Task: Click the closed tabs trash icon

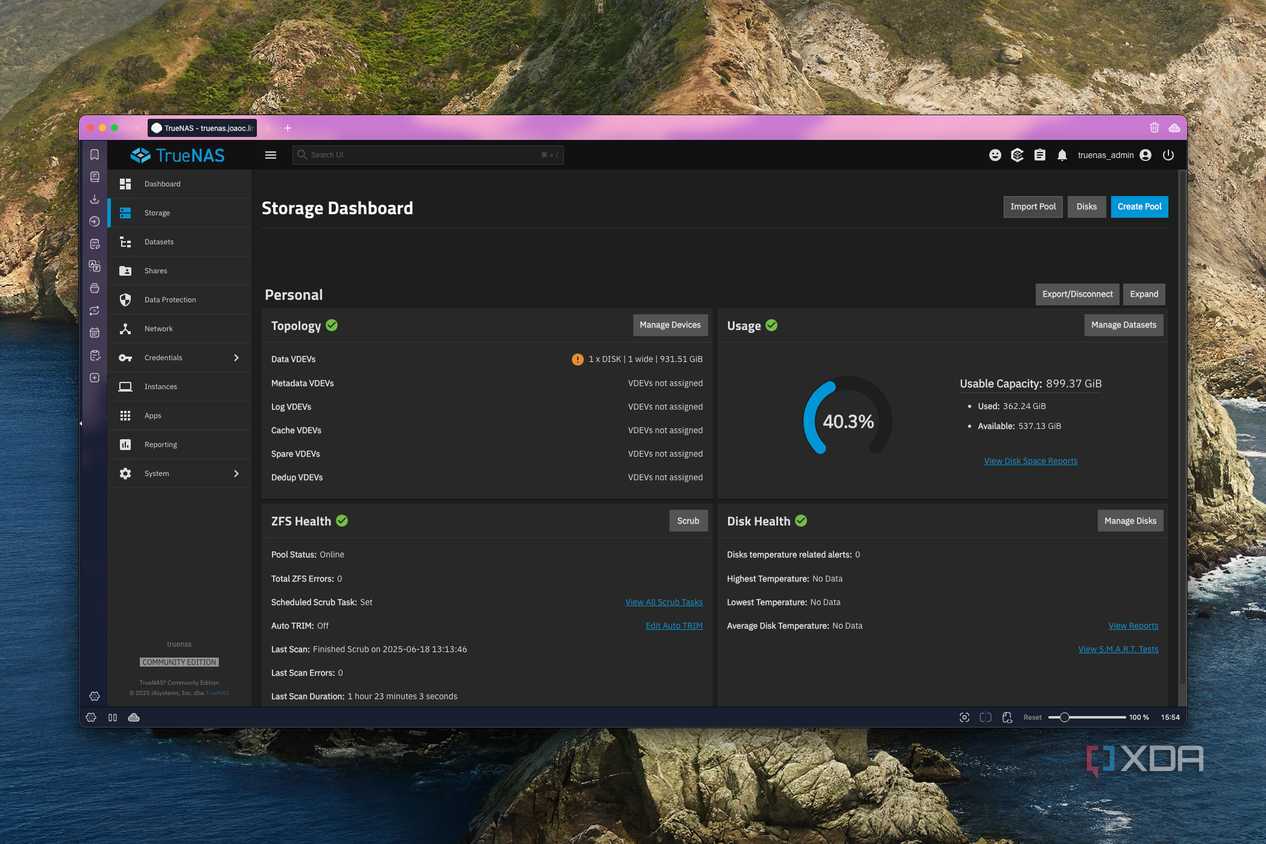Action: click(x=1154, y=128)
